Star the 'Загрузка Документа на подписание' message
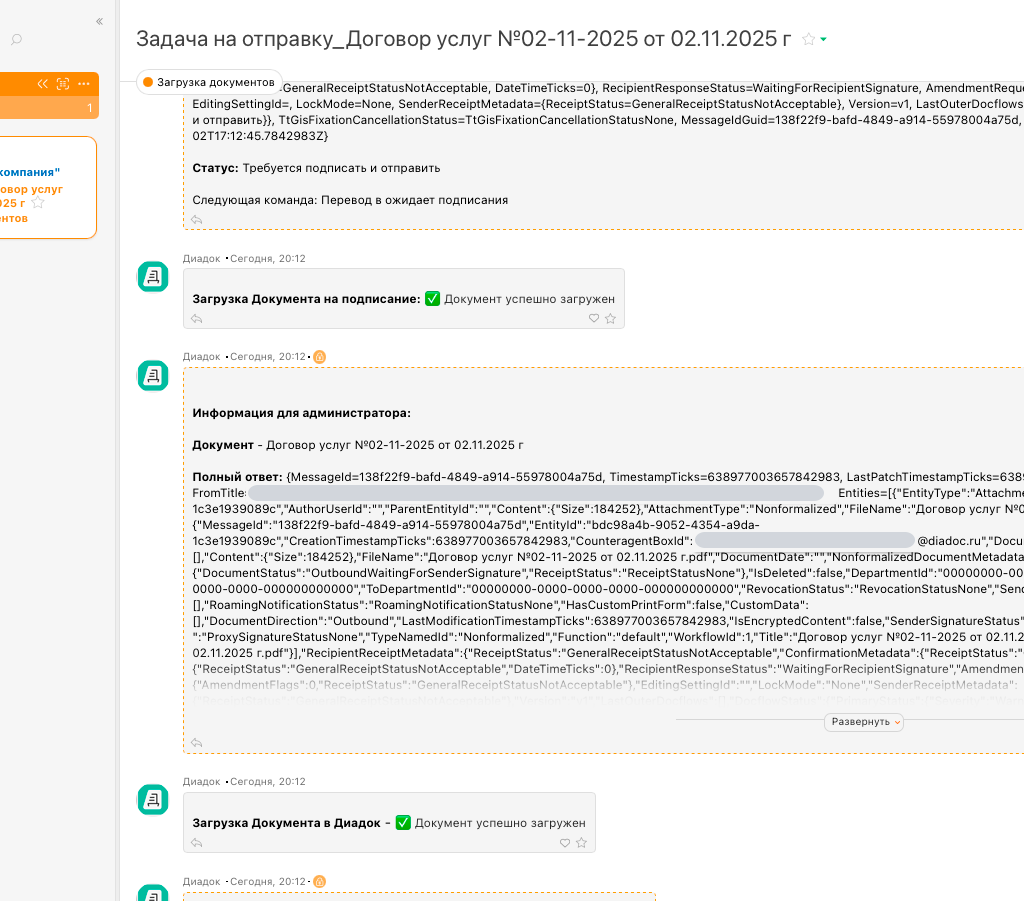1024x901 pixels. click(x=610, y=319)
